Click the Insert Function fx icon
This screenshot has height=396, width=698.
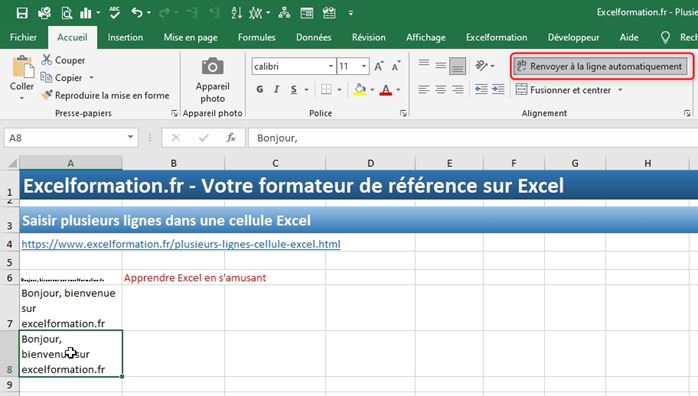[231, 138]
